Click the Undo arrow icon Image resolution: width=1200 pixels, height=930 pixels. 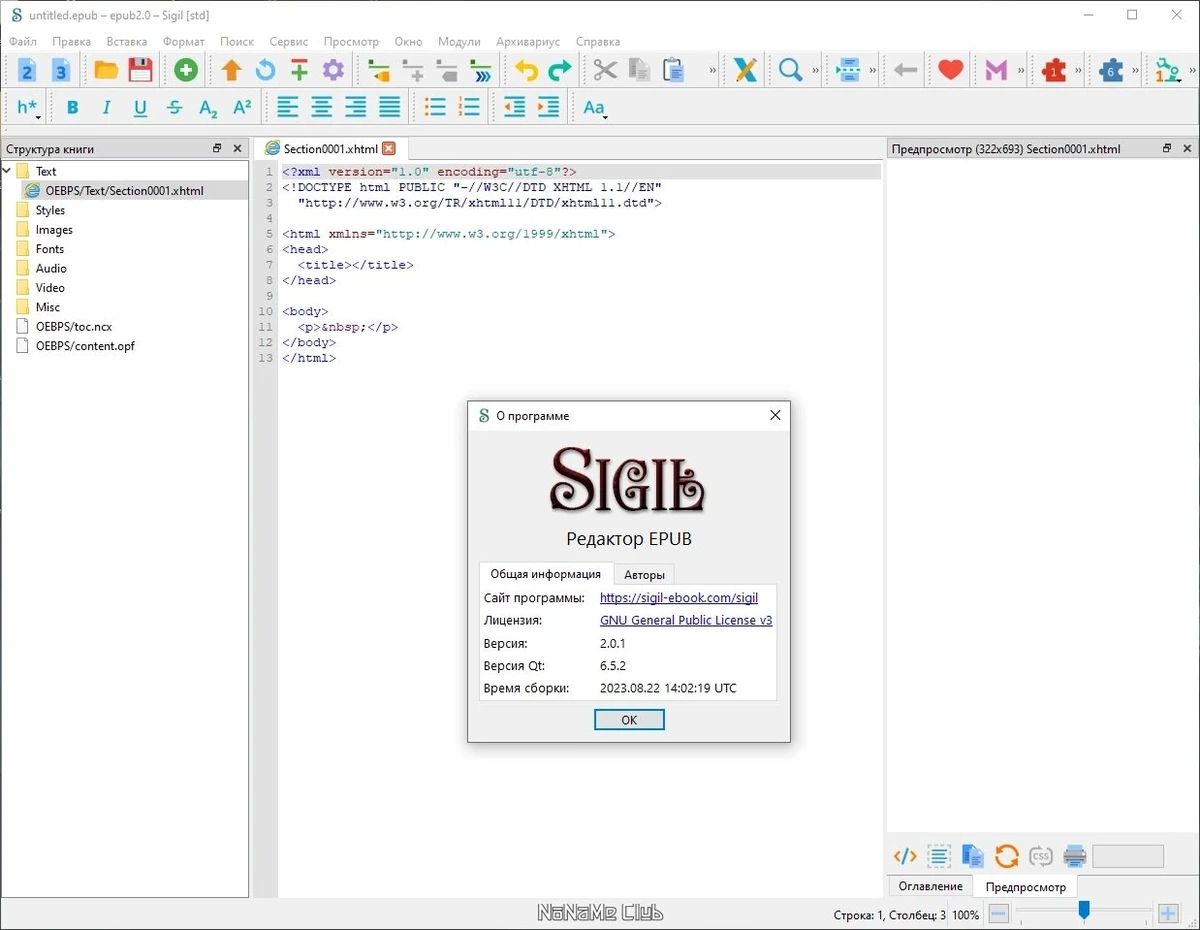point(527,70)
